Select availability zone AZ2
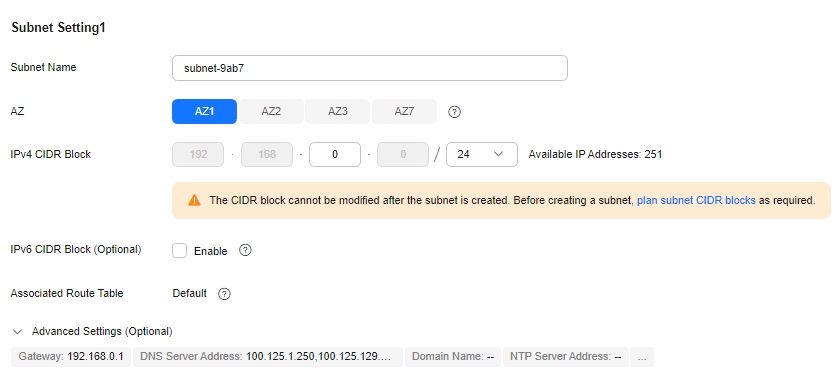The height and width of the screenshot is (376, 835). click(x=271, y=112)
